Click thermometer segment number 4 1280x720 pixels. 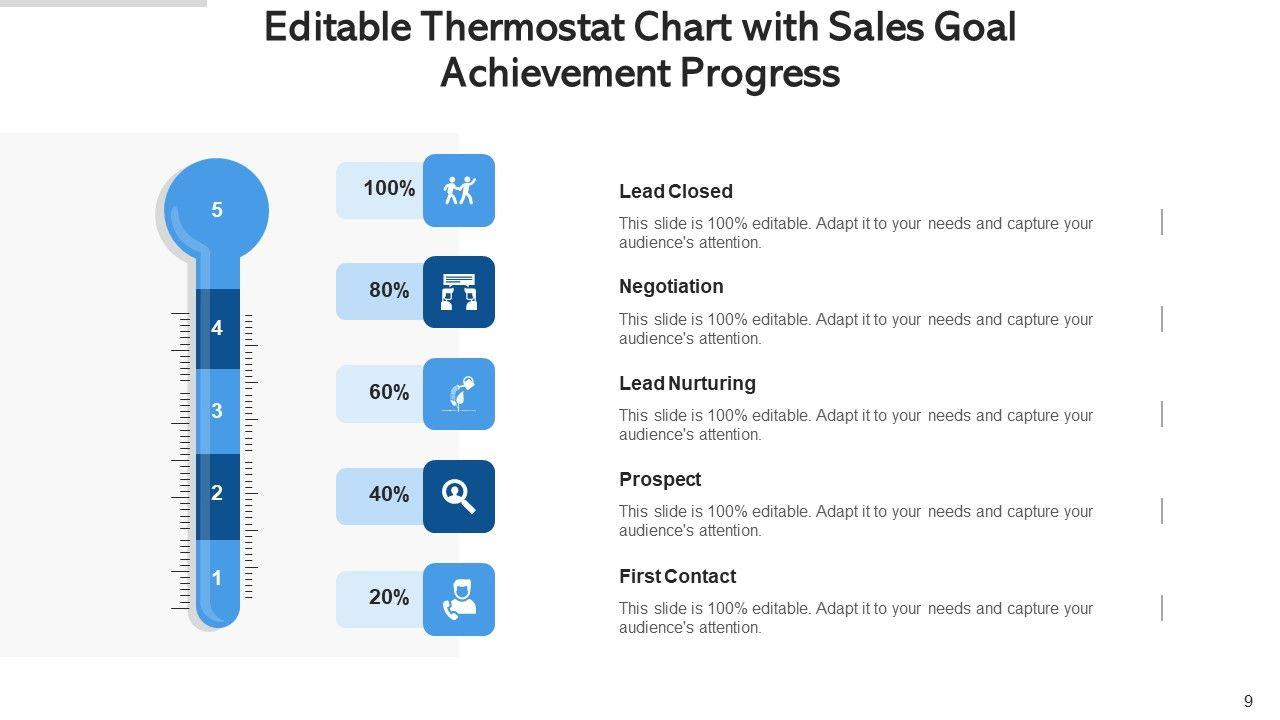(217, 328)
